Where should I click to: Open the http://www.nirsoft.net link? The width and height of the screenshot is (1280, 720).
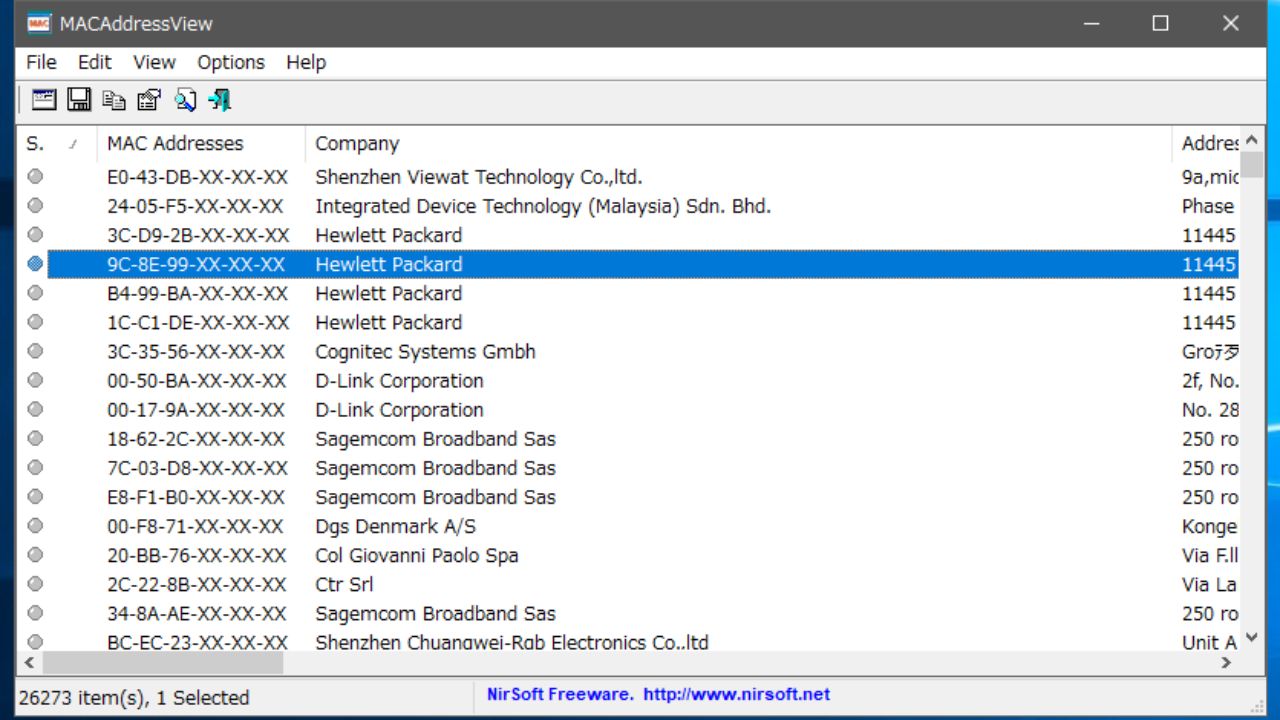(x=737, y=693)
